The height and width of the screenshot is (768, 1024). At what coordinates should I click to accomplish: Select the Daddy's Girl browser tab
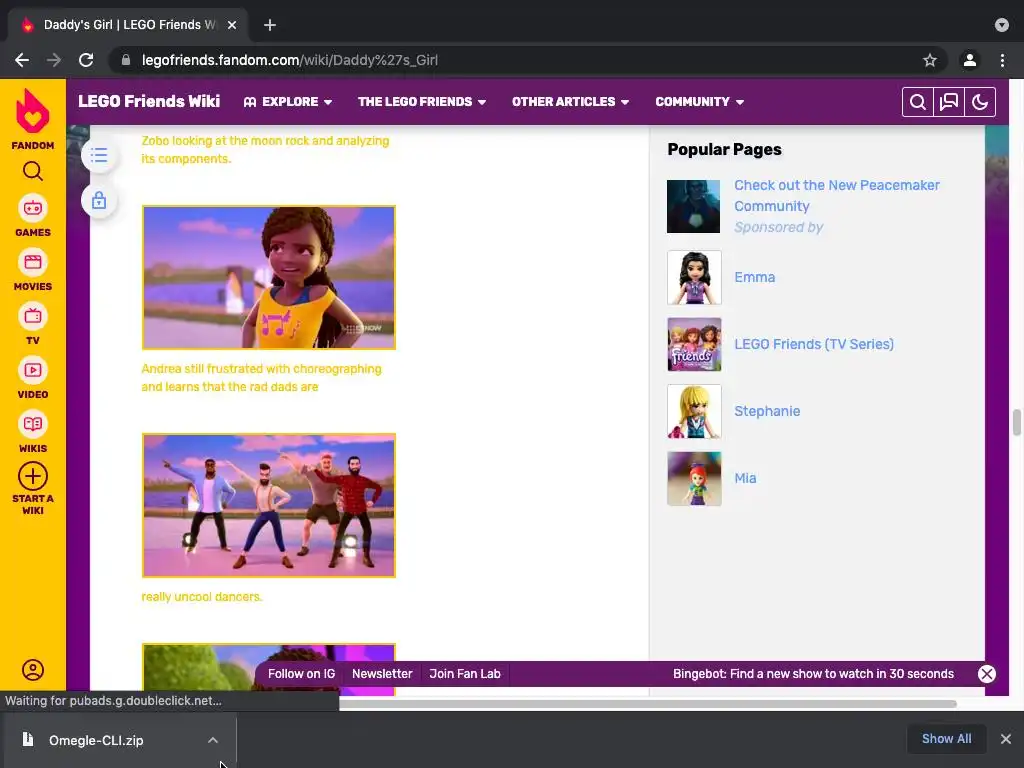[x=127, y=25]
